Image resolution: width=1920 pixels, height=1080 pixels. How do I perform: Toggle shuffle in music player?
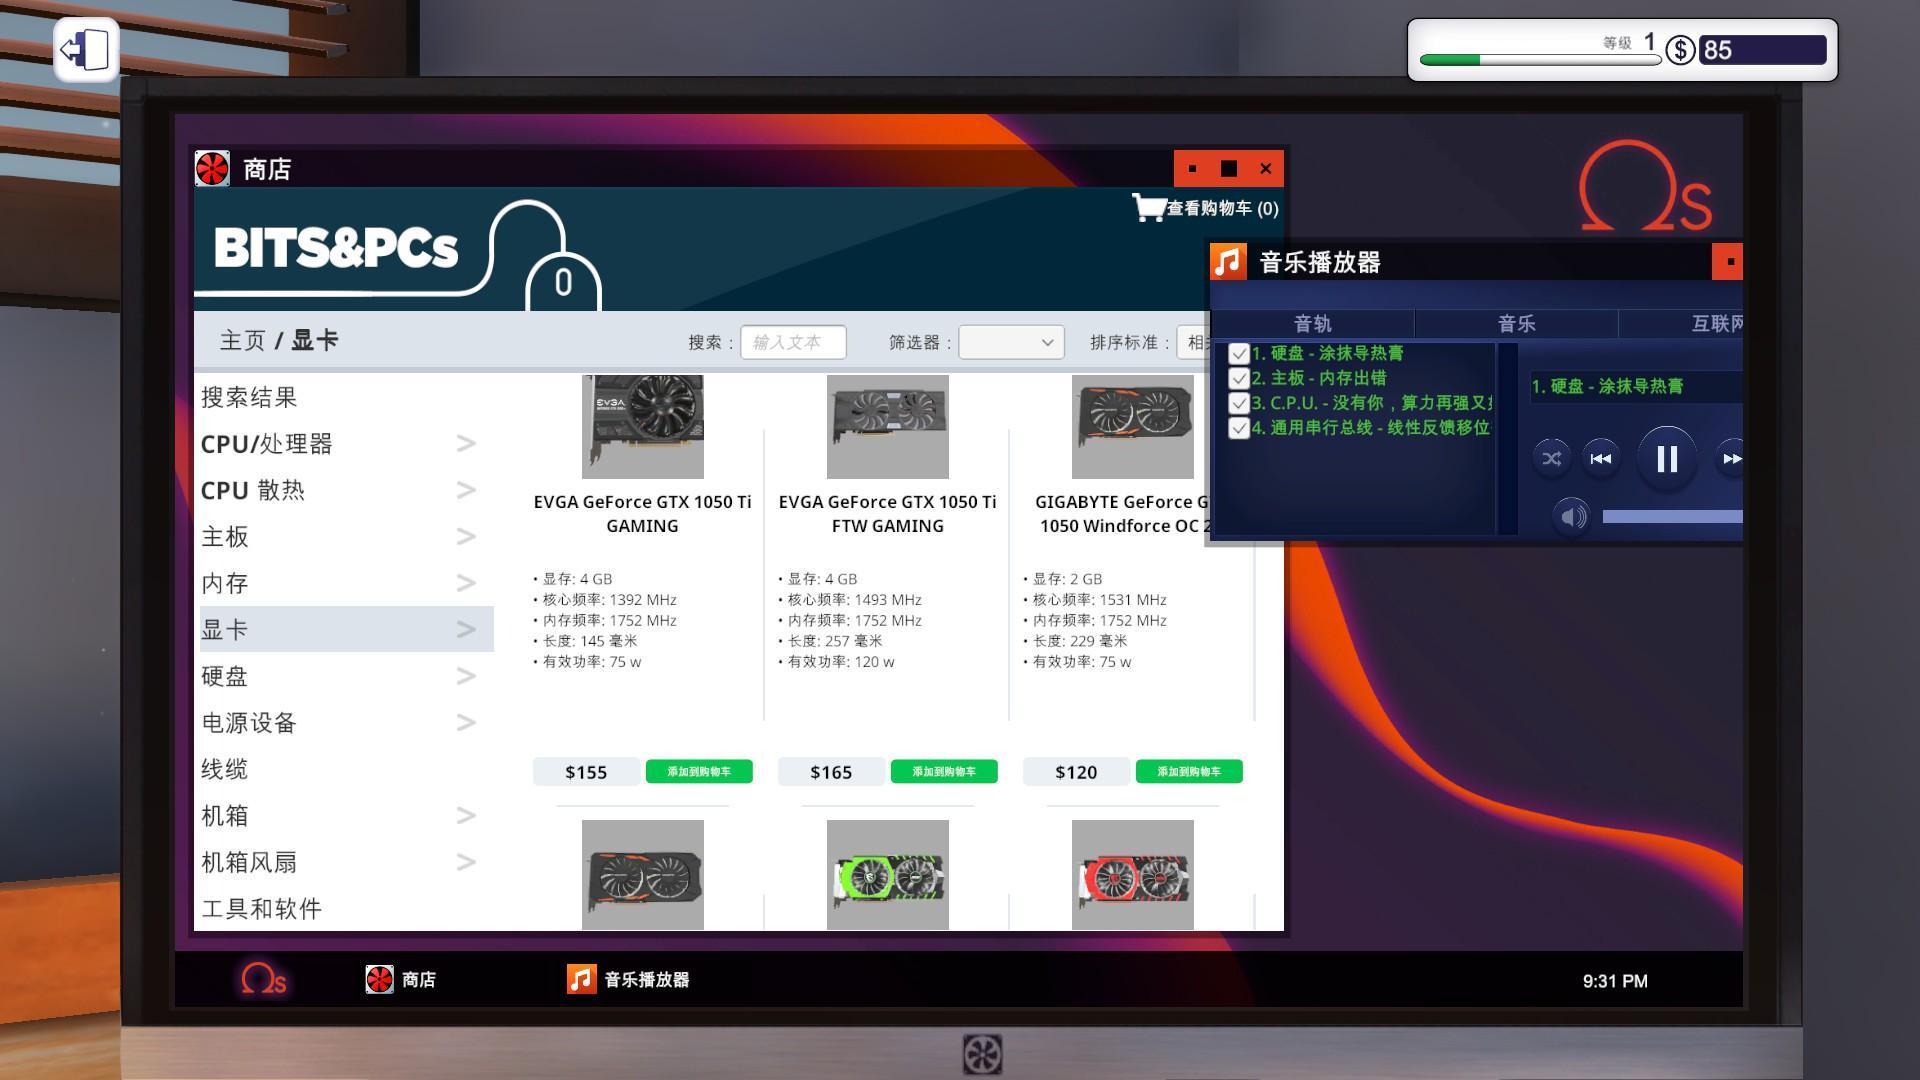point(1551,458)
